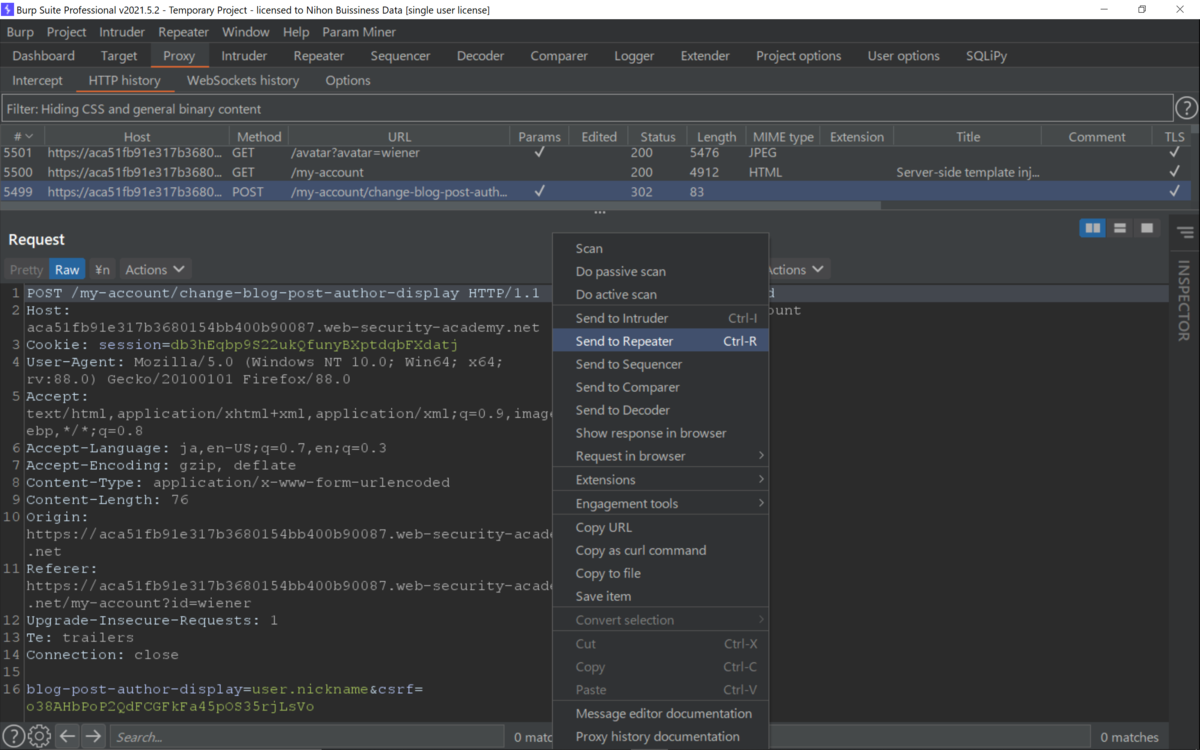Sort by Method column header
1200x750 pixels.
pos(259,137)
